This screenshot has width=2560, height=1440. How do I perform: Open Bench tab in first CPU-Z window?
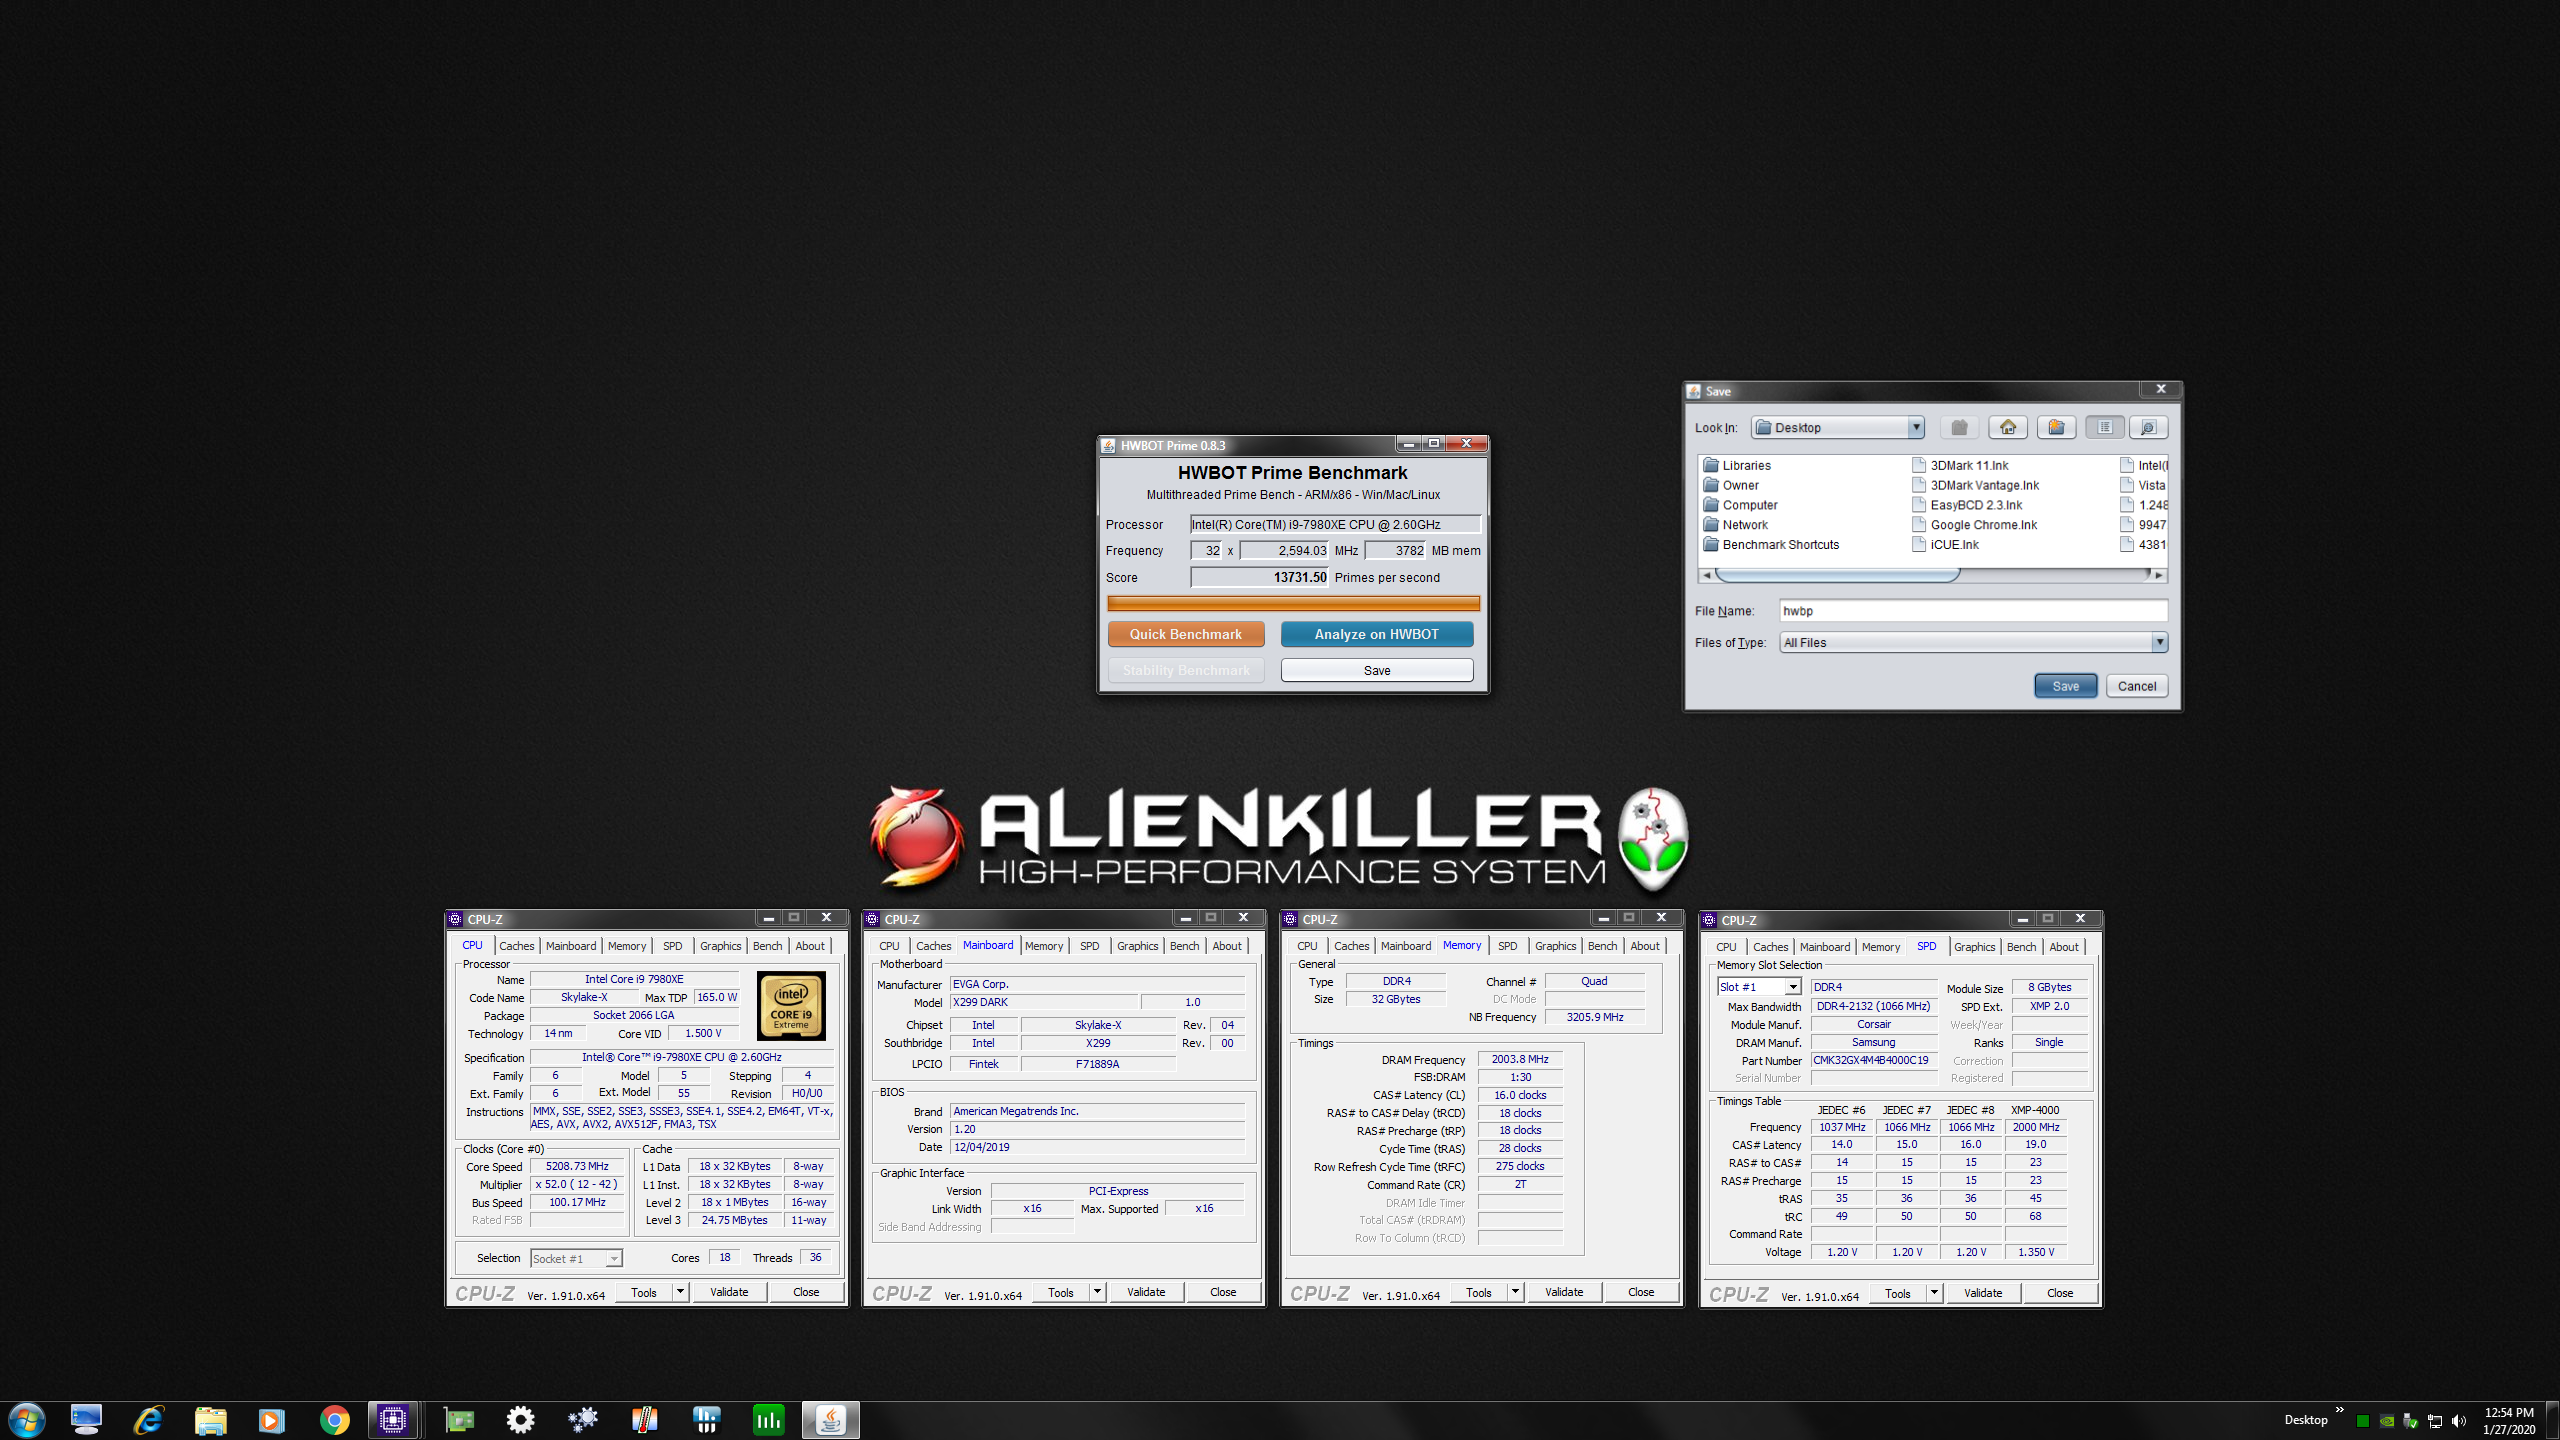pyautogui.click(x=767, y=946)
